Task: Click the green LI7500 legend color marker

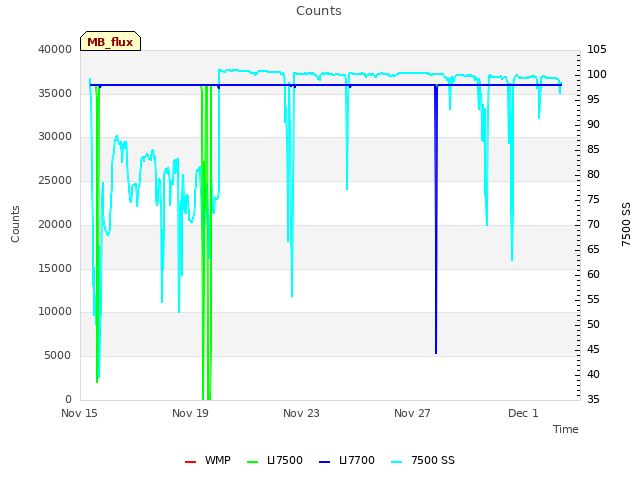Action: (x=253, y=462)
